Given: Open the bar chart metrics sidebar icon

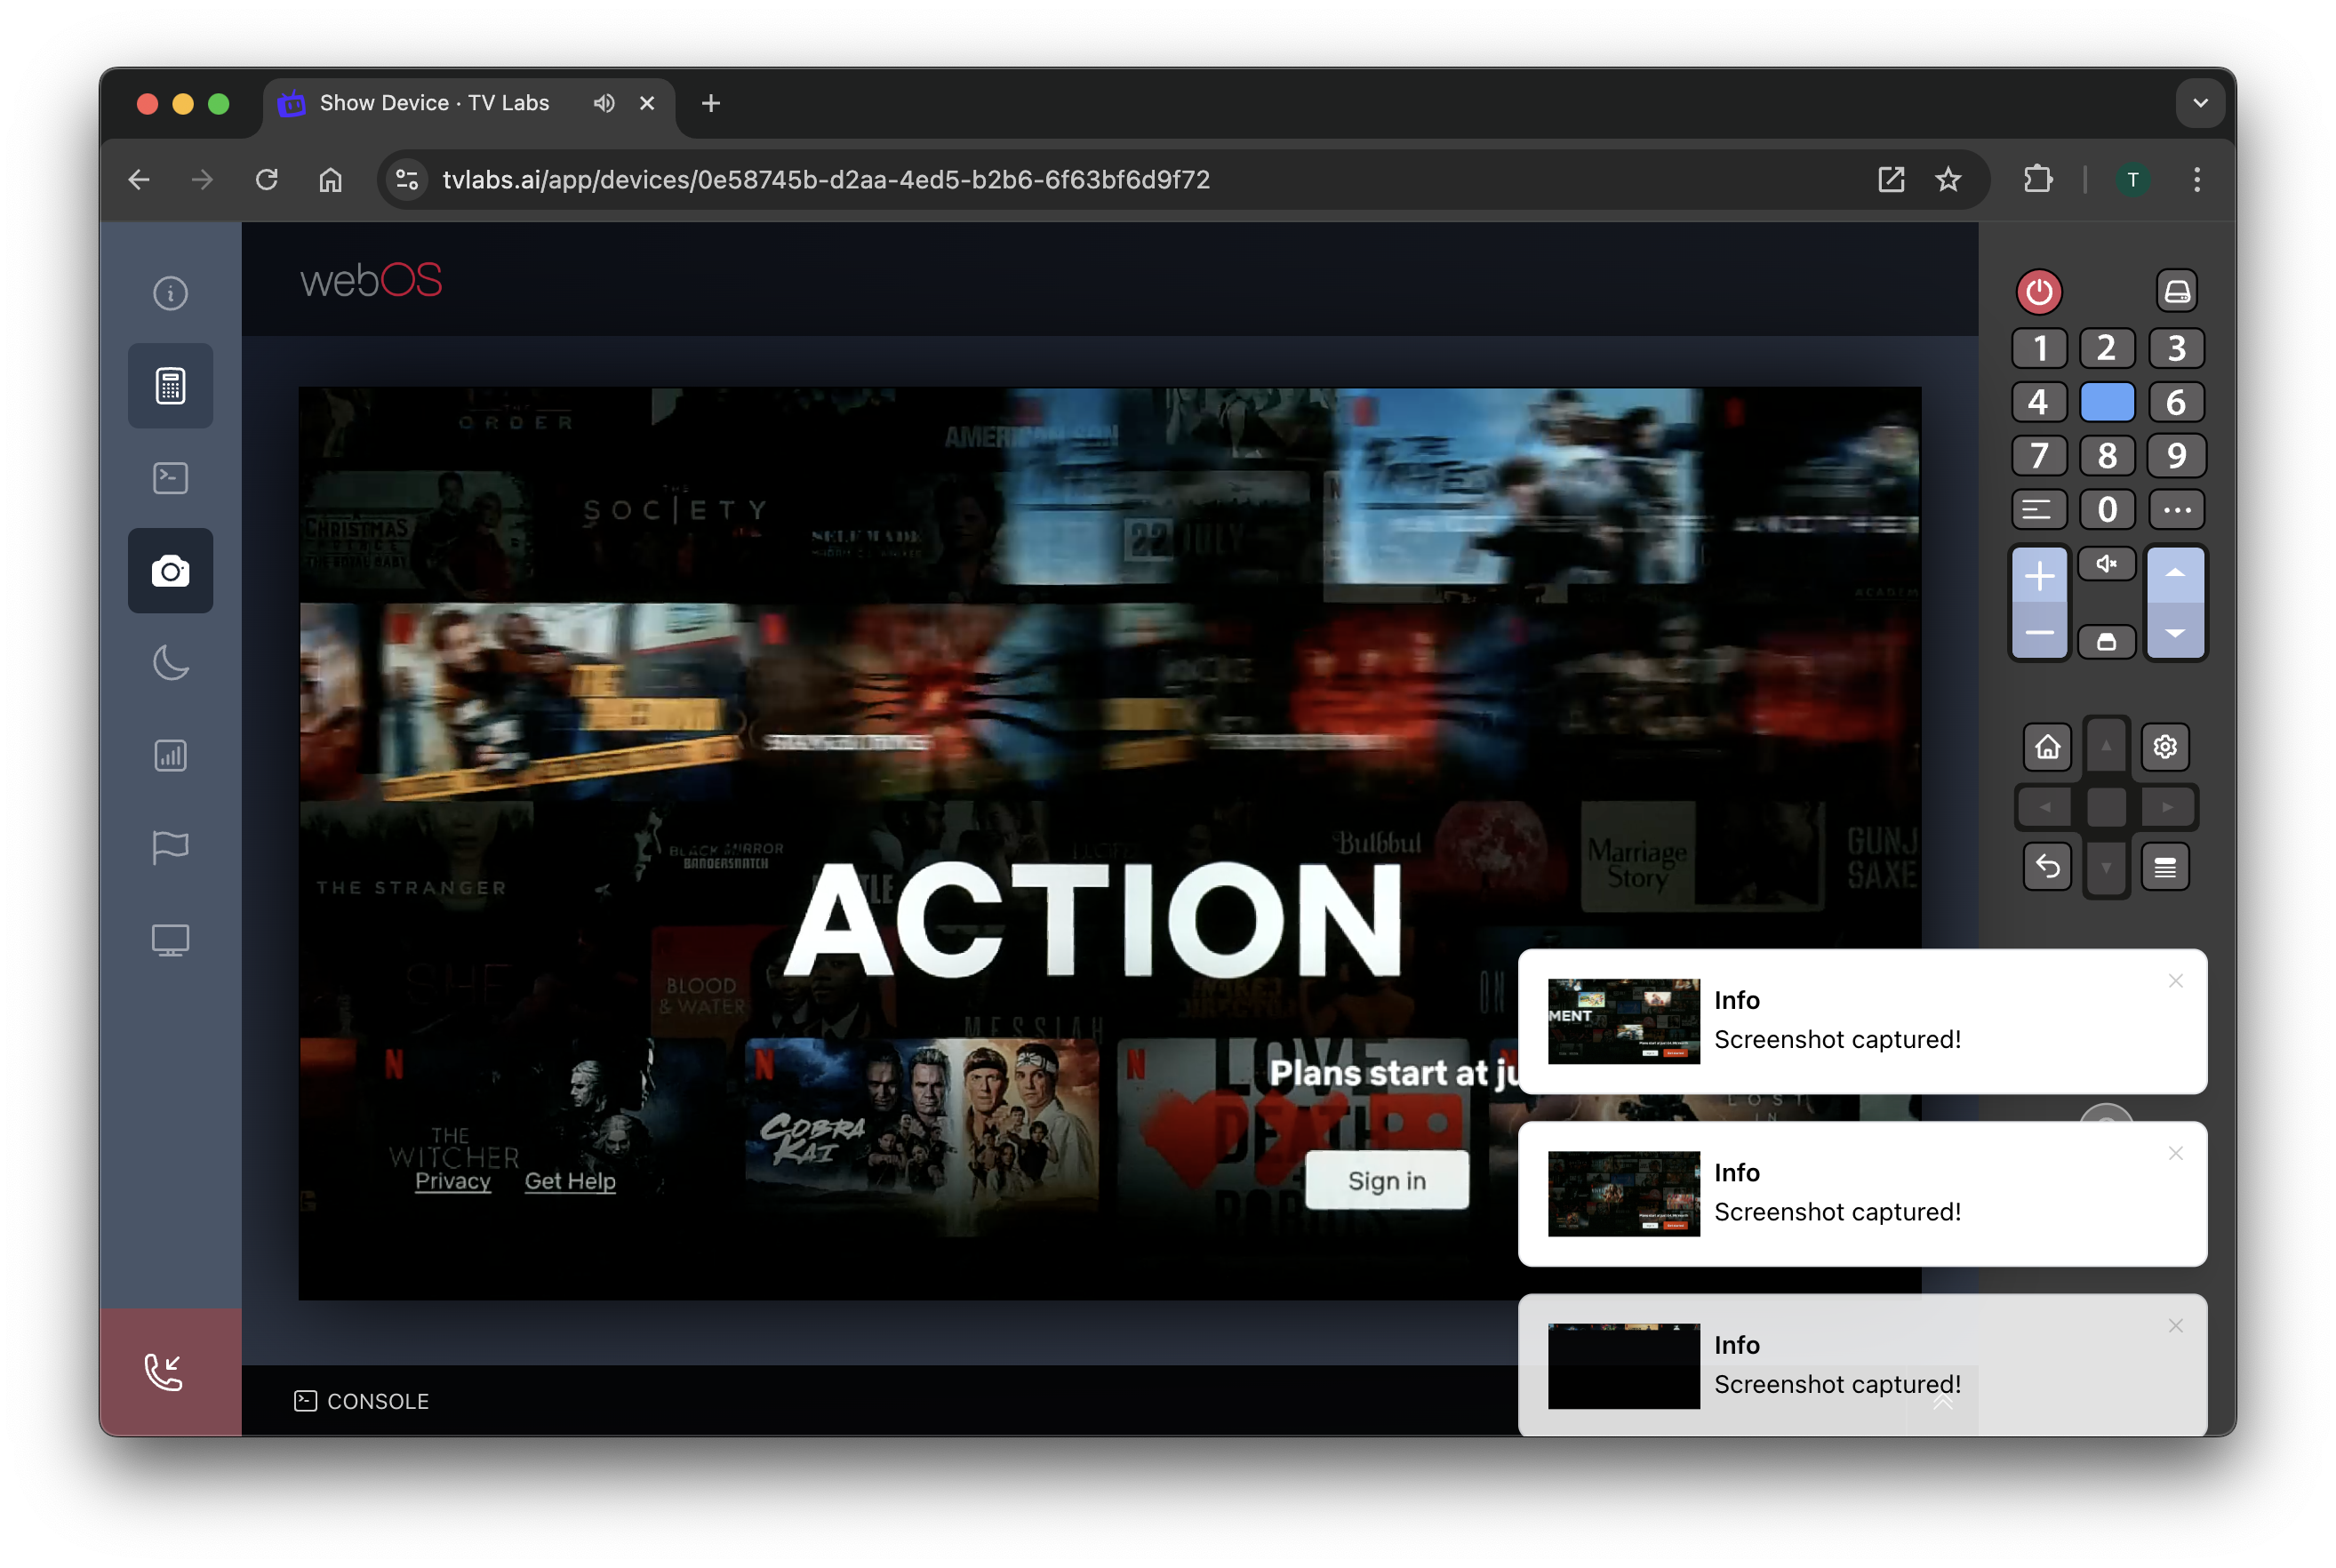Looking at the screenshot, I should [170, 755].
